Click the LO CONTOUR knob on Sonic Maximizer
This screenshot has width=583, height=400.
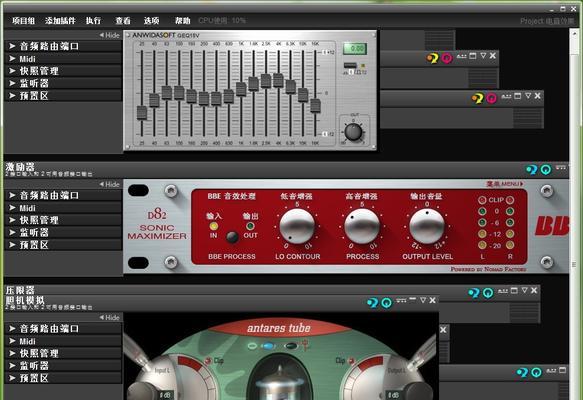coord(297,226)
